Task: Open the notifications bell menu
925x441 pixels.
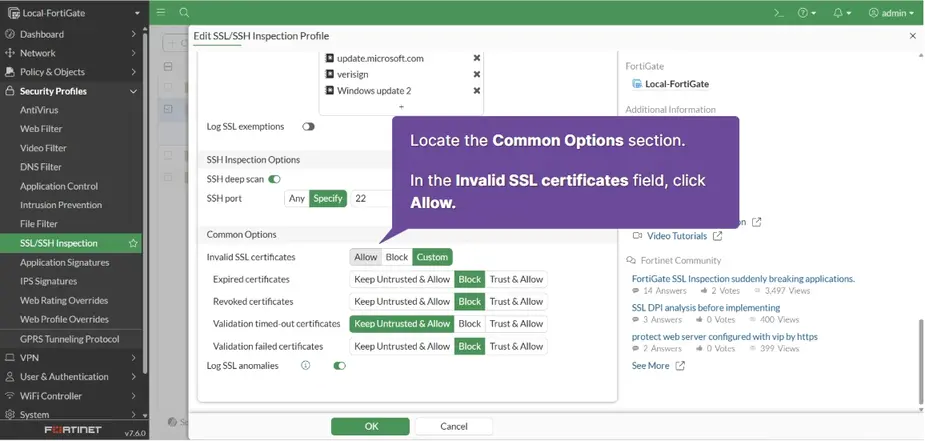Action: [x=842, y=13]
